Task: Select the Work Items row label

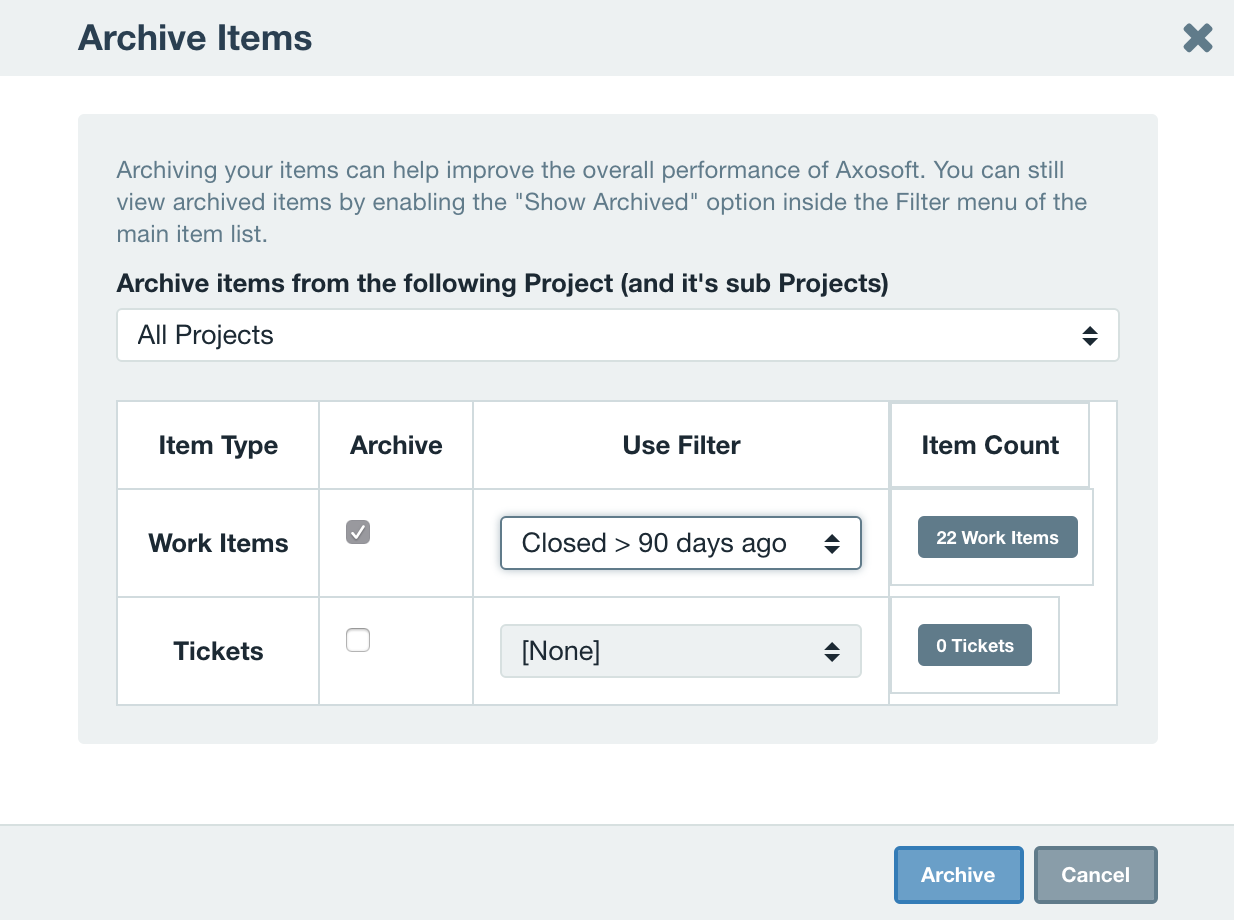Action: (x=217, y=543)
